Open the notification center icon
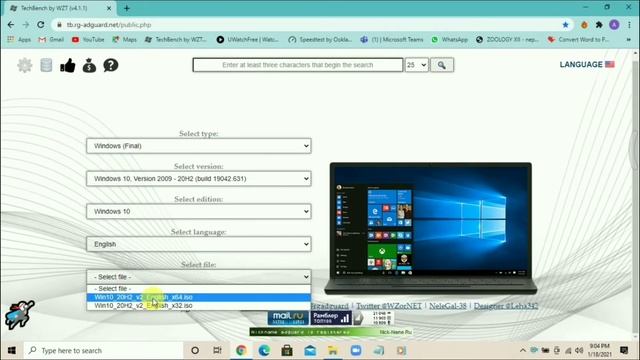Viewport: 640px width, 360px height. [x=624, y=350]
